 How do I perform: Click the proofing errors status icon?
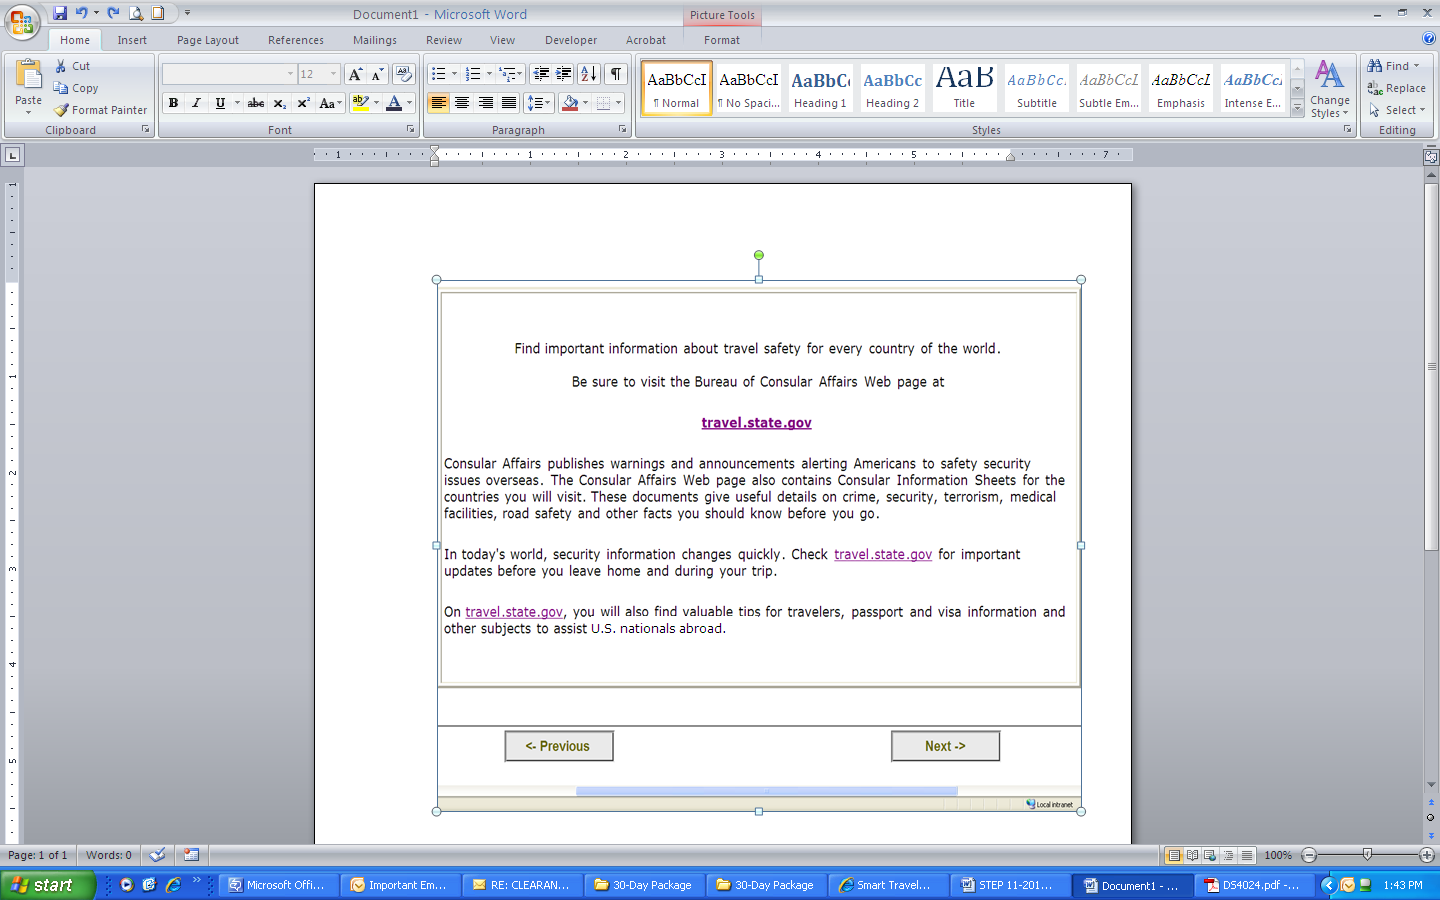157,855
